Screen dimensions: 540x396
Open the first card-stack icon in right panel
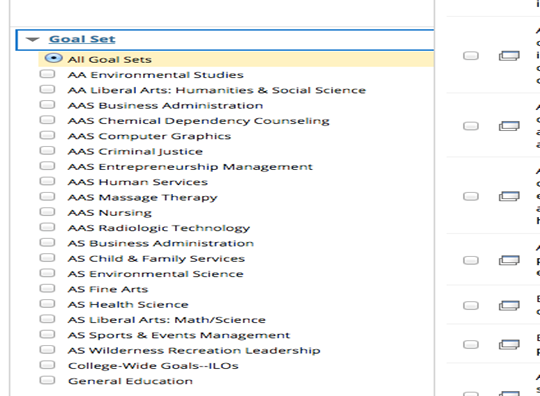[509, 56]
